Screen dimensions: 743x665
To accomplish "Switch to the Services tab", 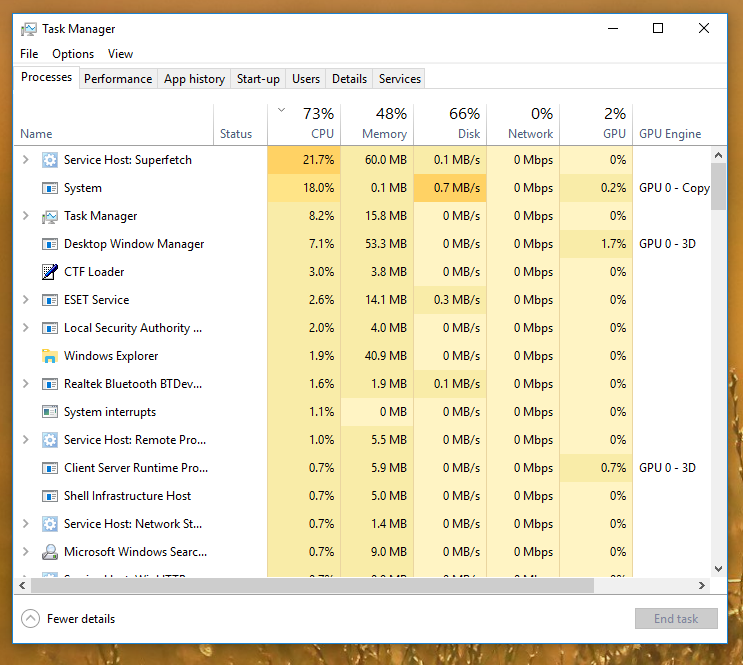I will pos(399,79).
